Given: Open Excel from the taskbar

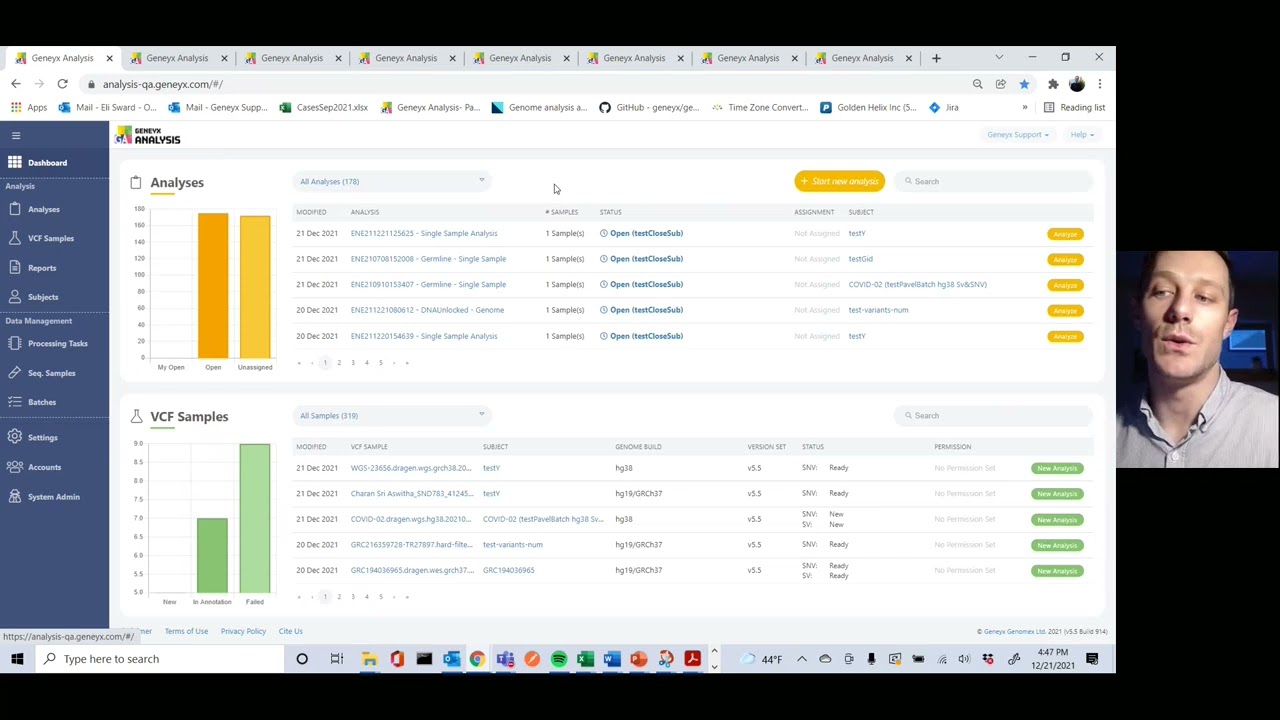Looking at the screenshot, I should (x=585, y=659).
